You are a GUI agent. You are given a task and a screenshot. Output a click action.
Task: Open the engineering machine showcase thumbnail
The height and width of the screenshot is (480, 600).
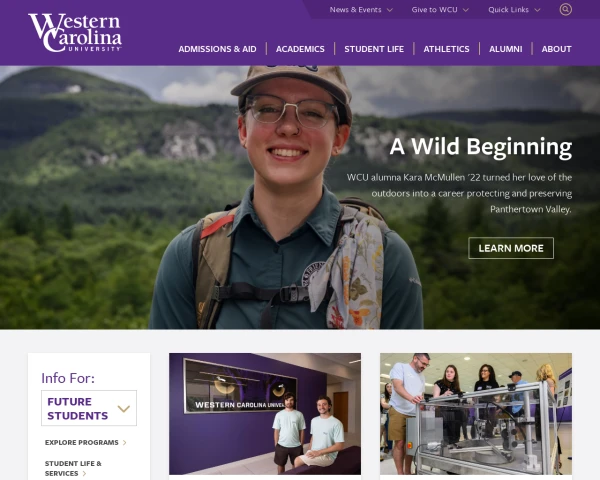(x=476, y=414)
